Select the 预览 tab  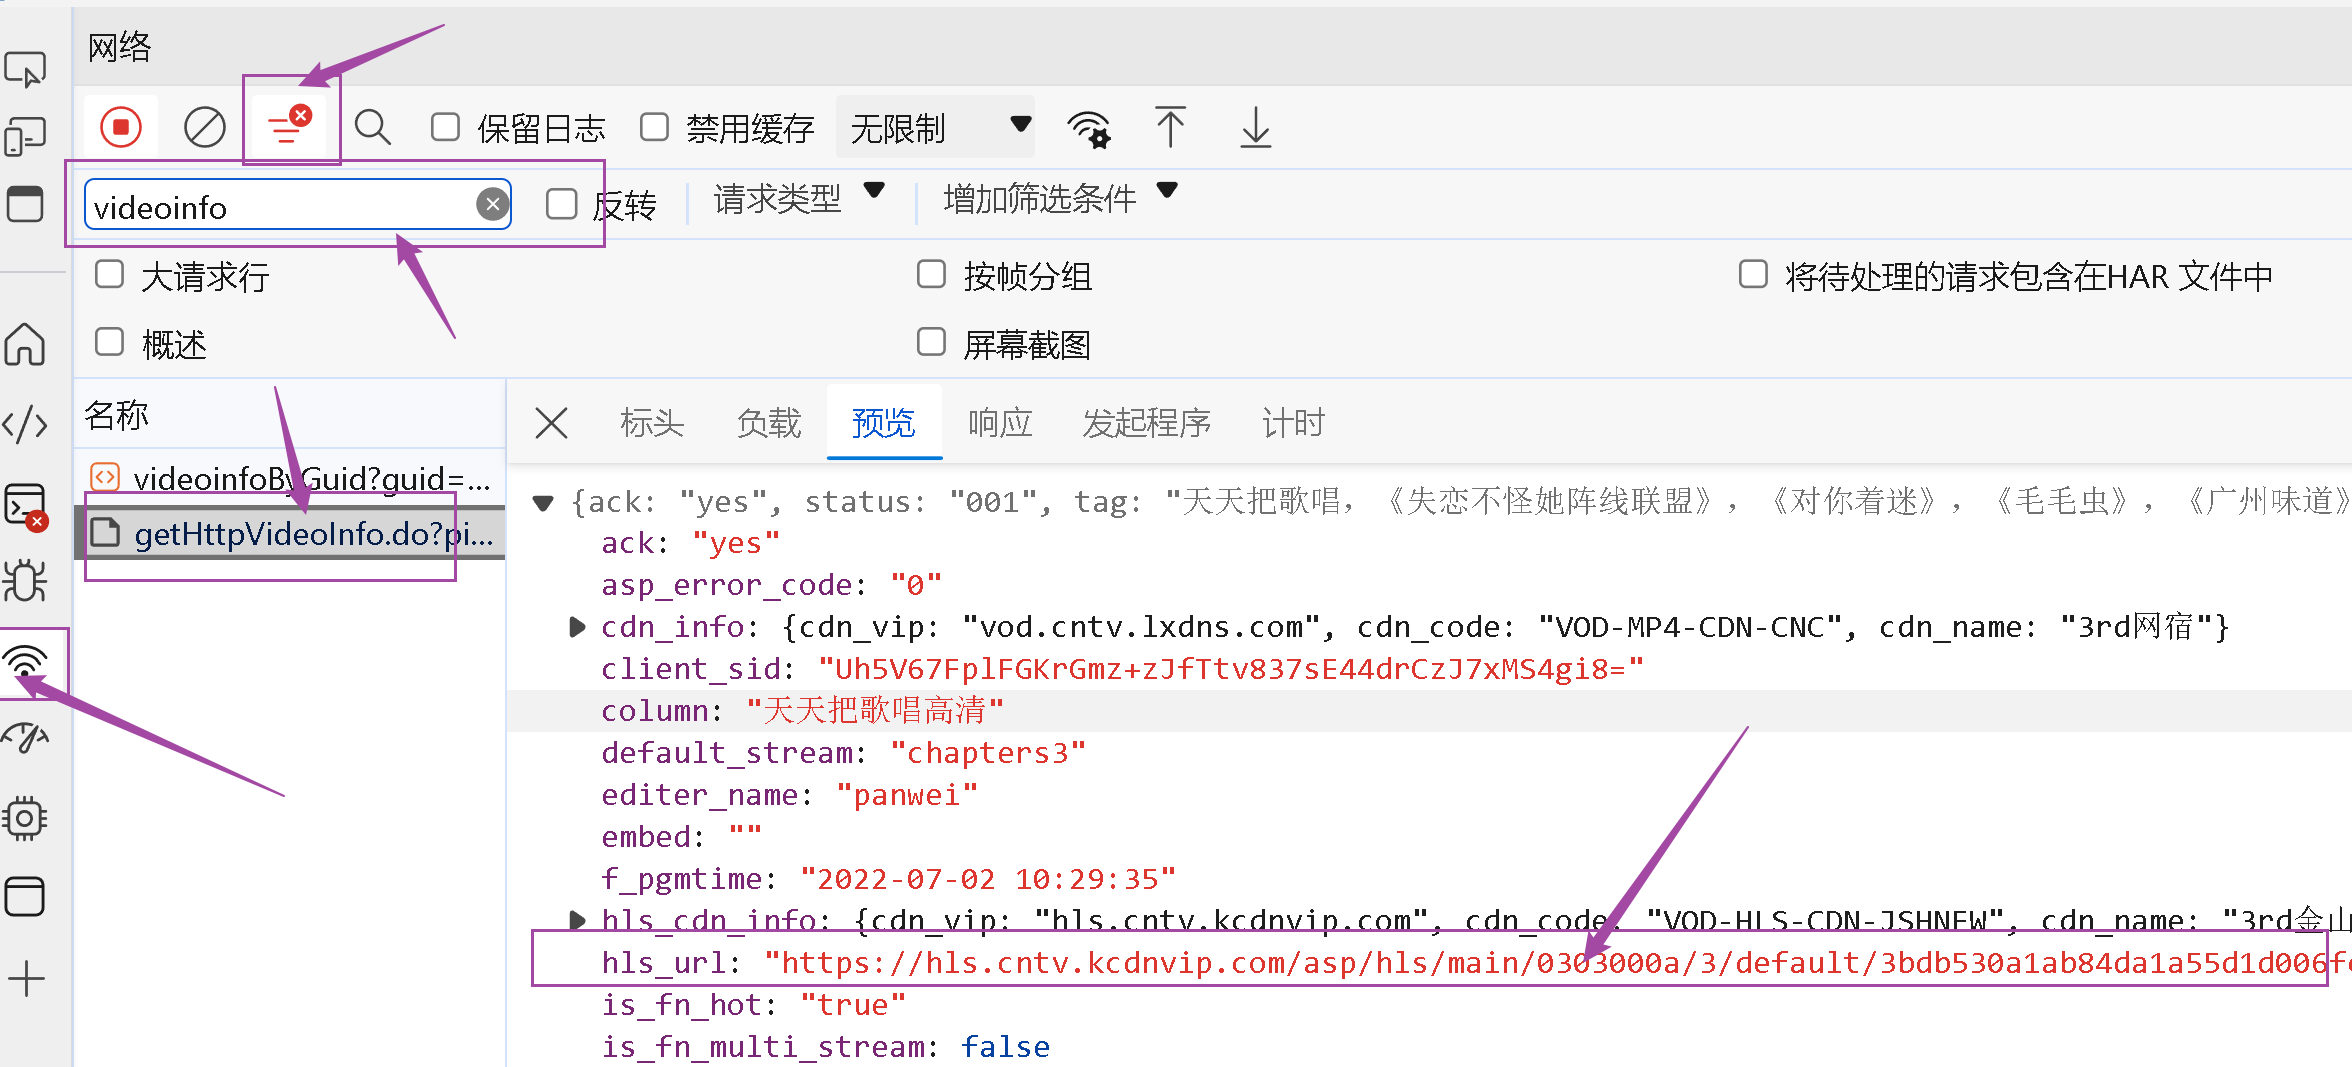tap(884, 423)
